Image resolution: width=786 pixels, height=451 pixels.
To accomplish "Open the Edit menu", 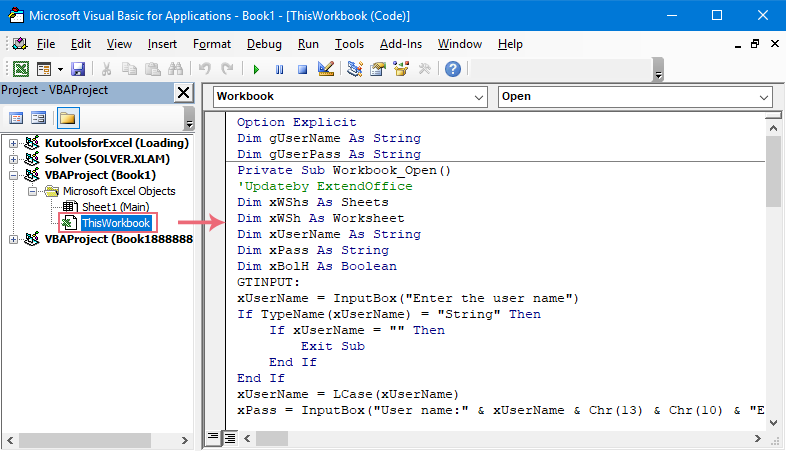I will tap(81, 44).
